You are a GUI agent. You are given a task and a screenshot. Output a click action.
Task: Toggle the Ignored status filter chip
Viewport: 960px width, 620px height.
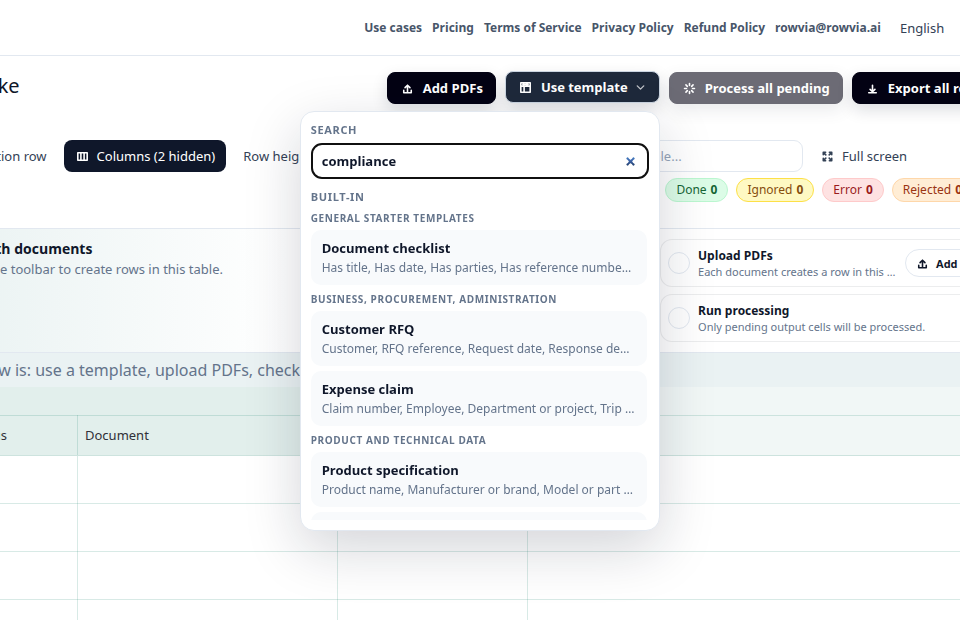(774, 190)
